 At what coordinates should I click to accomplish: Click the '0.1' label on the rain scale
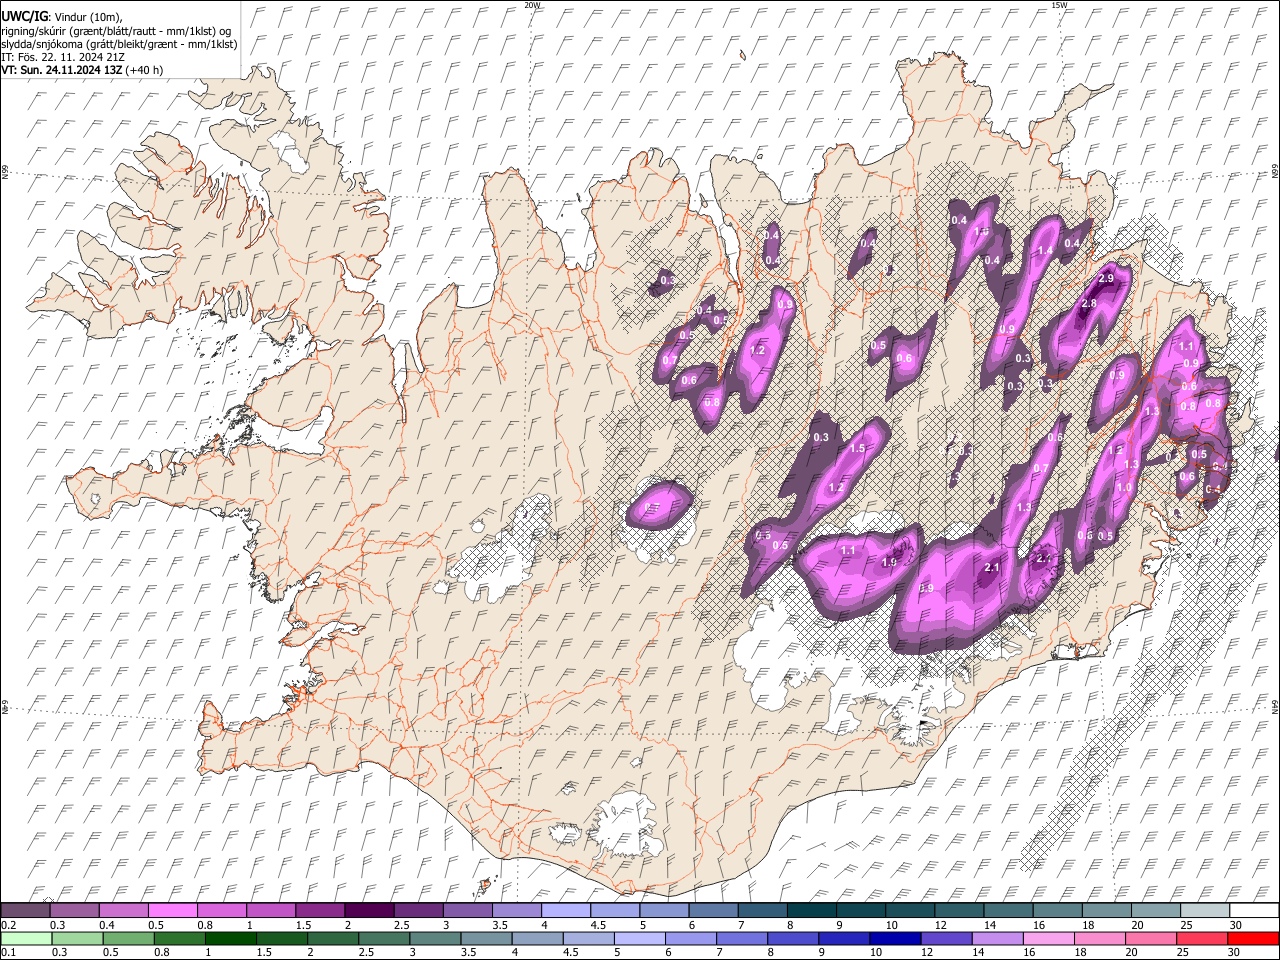(9, 952)
